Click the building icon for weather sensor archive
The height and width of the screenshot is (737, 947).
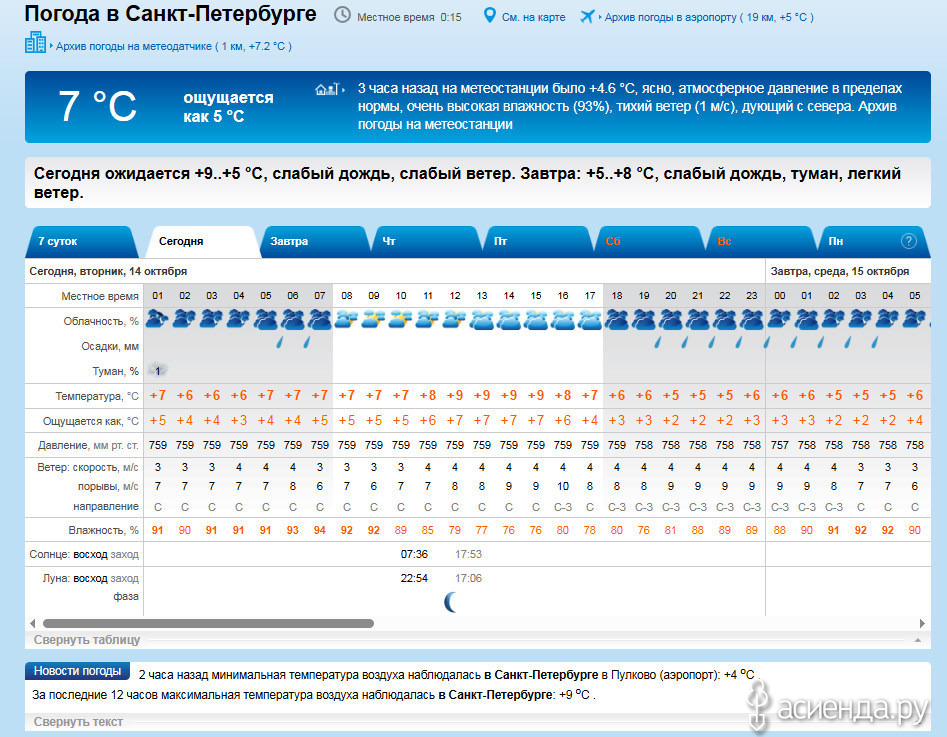point(35,43)
